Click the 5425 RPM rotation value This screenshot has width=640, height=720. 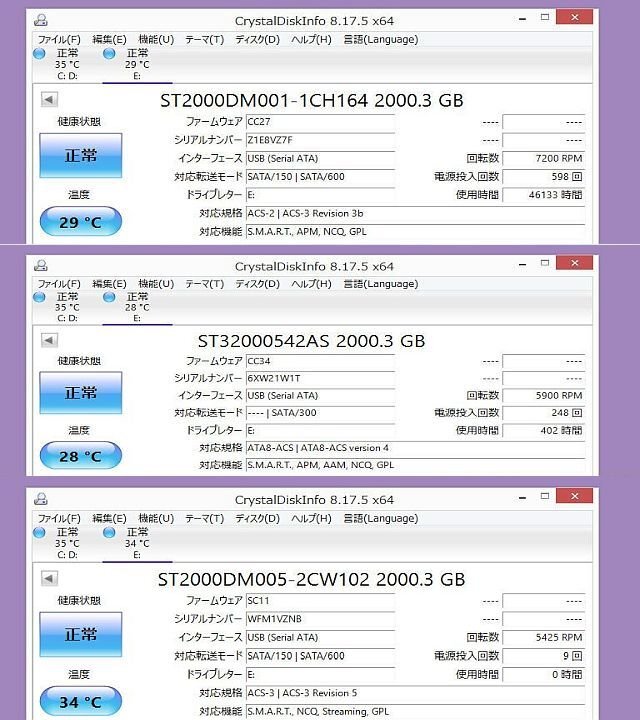coord(544,637)
